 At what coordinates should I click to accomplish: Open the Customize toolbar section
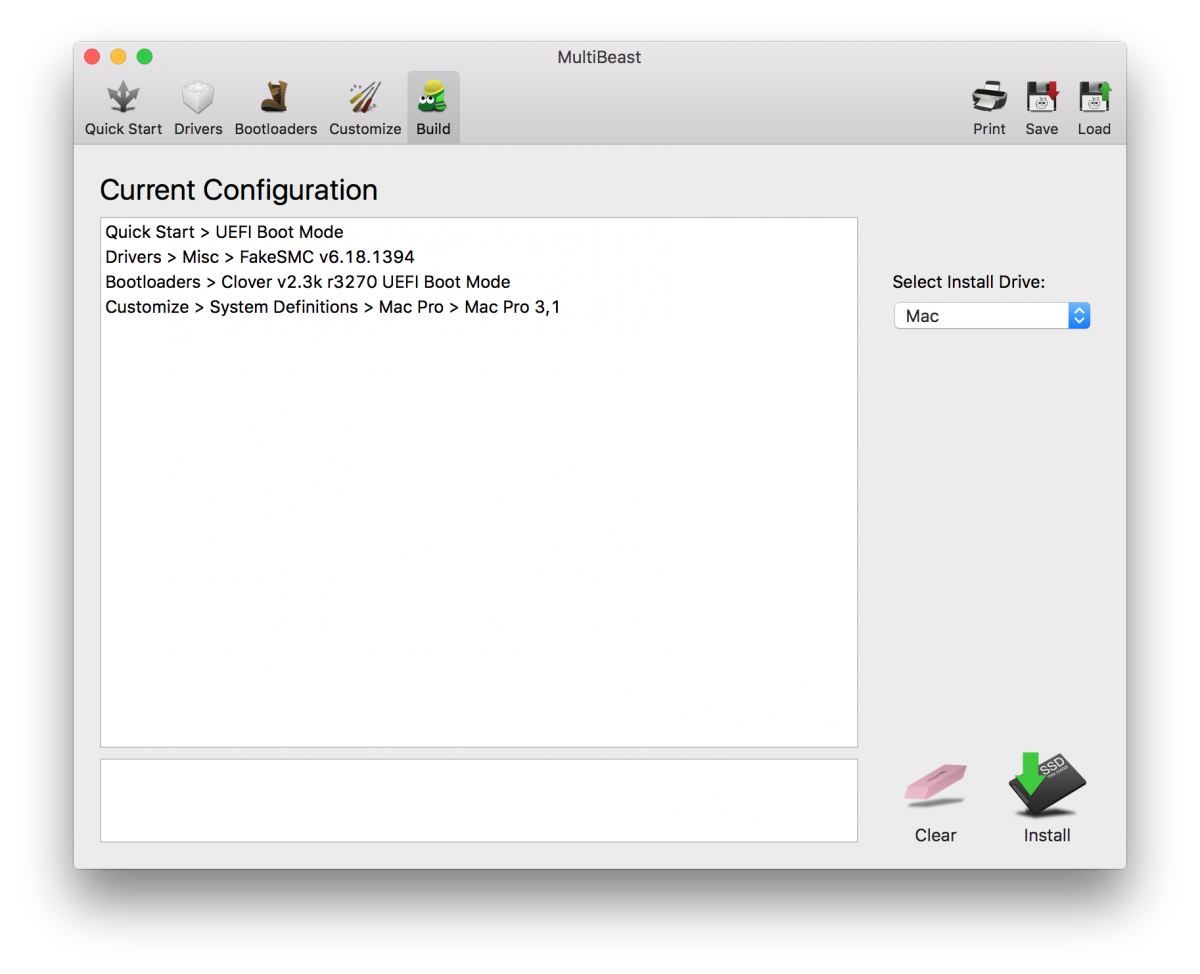[365, 109]
